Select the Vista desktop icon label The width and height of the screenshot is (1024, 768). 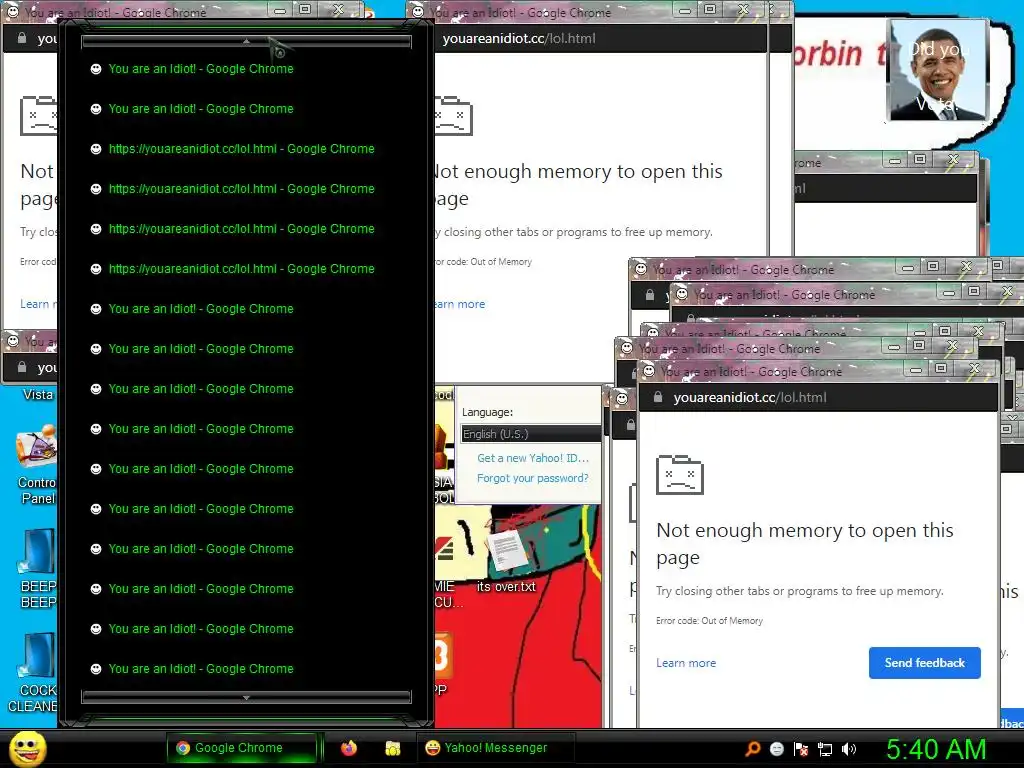(x=37, y=394)
